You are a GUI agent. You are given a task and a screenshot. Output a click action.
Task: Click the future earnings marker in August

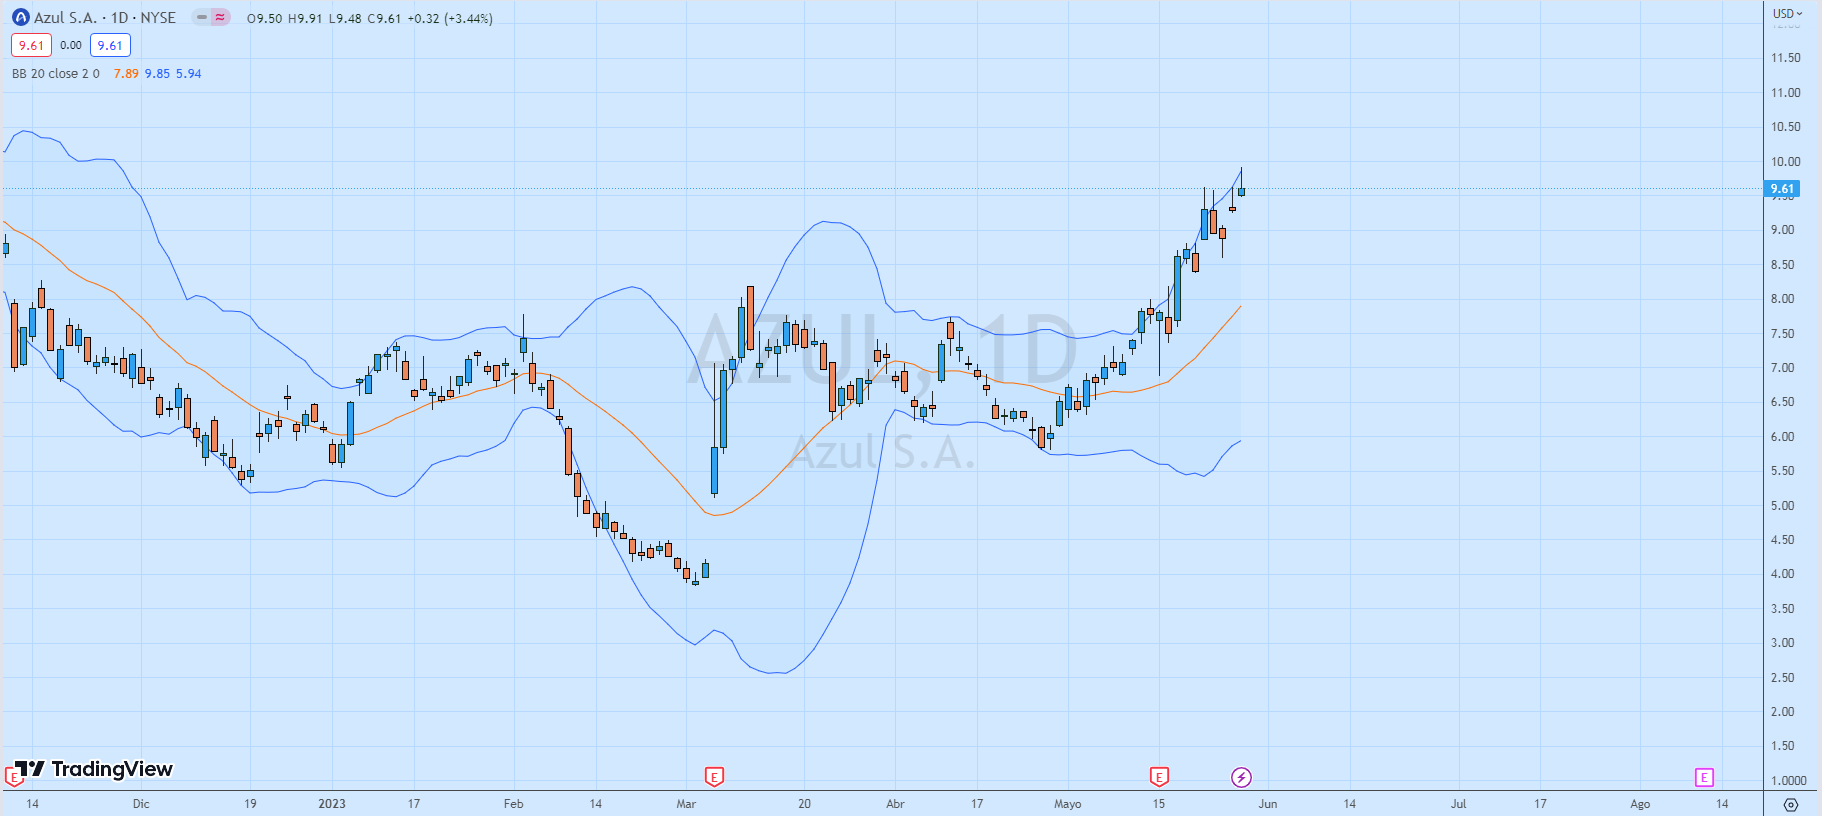point(1704,777)
